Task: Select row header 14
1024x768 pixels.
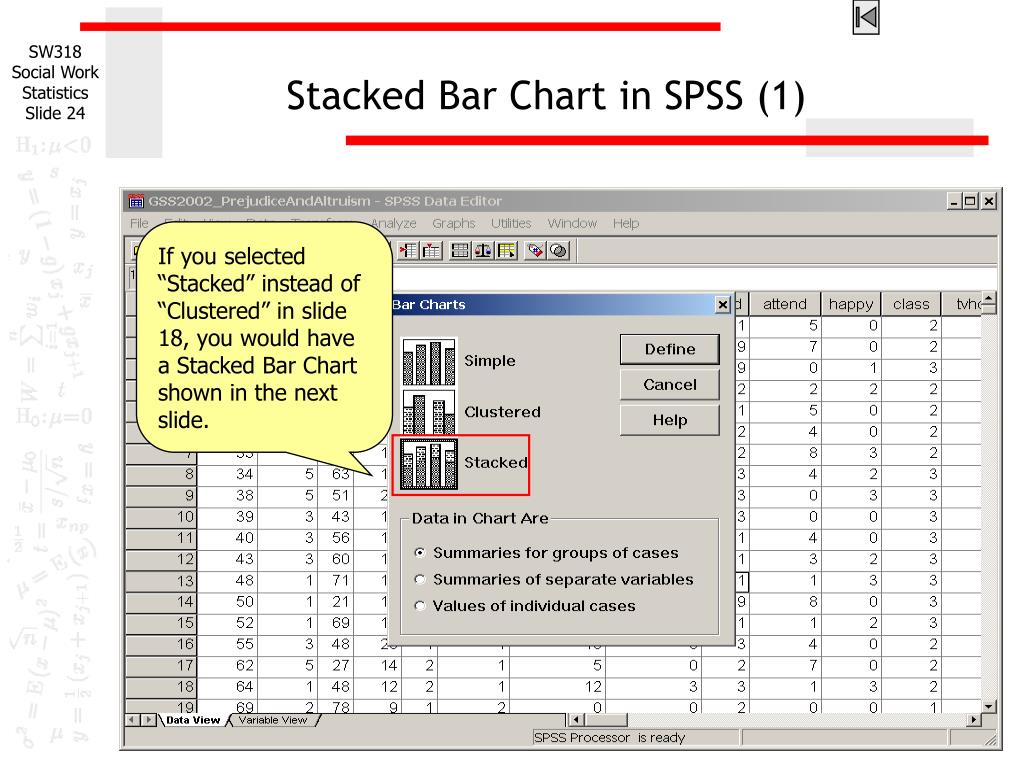Action: (161, 601)
